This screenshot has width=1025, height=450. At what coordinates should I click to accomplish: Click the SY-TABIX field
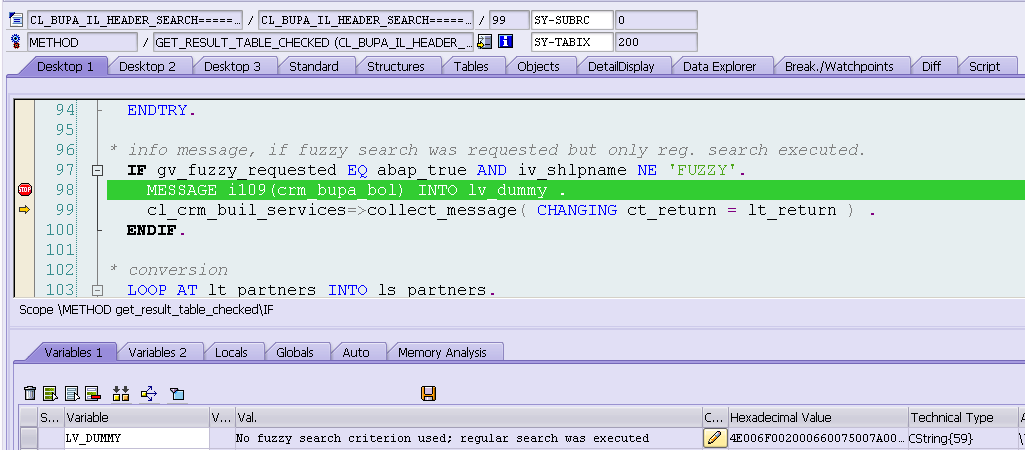click(572, 43)
